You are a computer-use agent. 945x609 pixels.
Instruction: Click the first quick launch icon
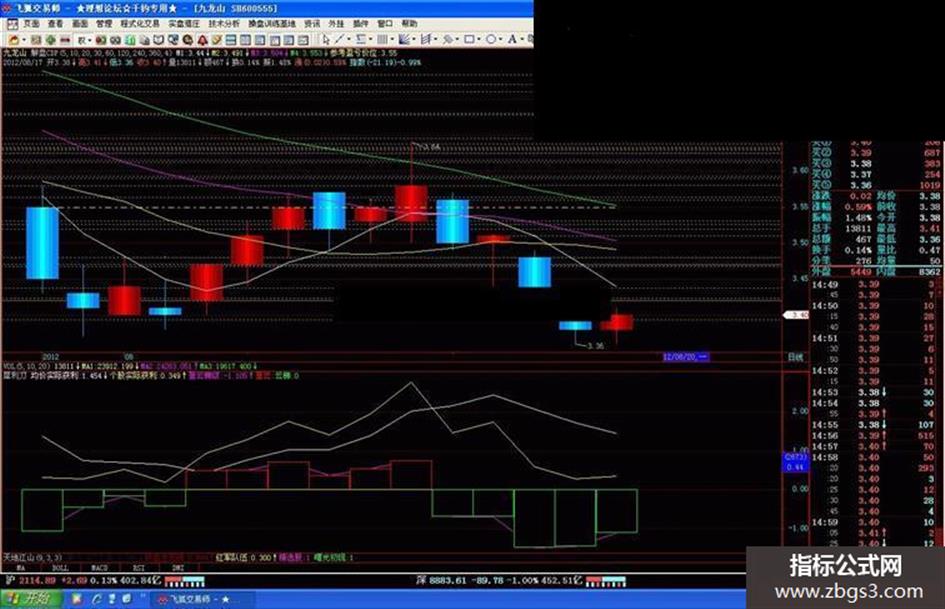[x=77, y=599]
